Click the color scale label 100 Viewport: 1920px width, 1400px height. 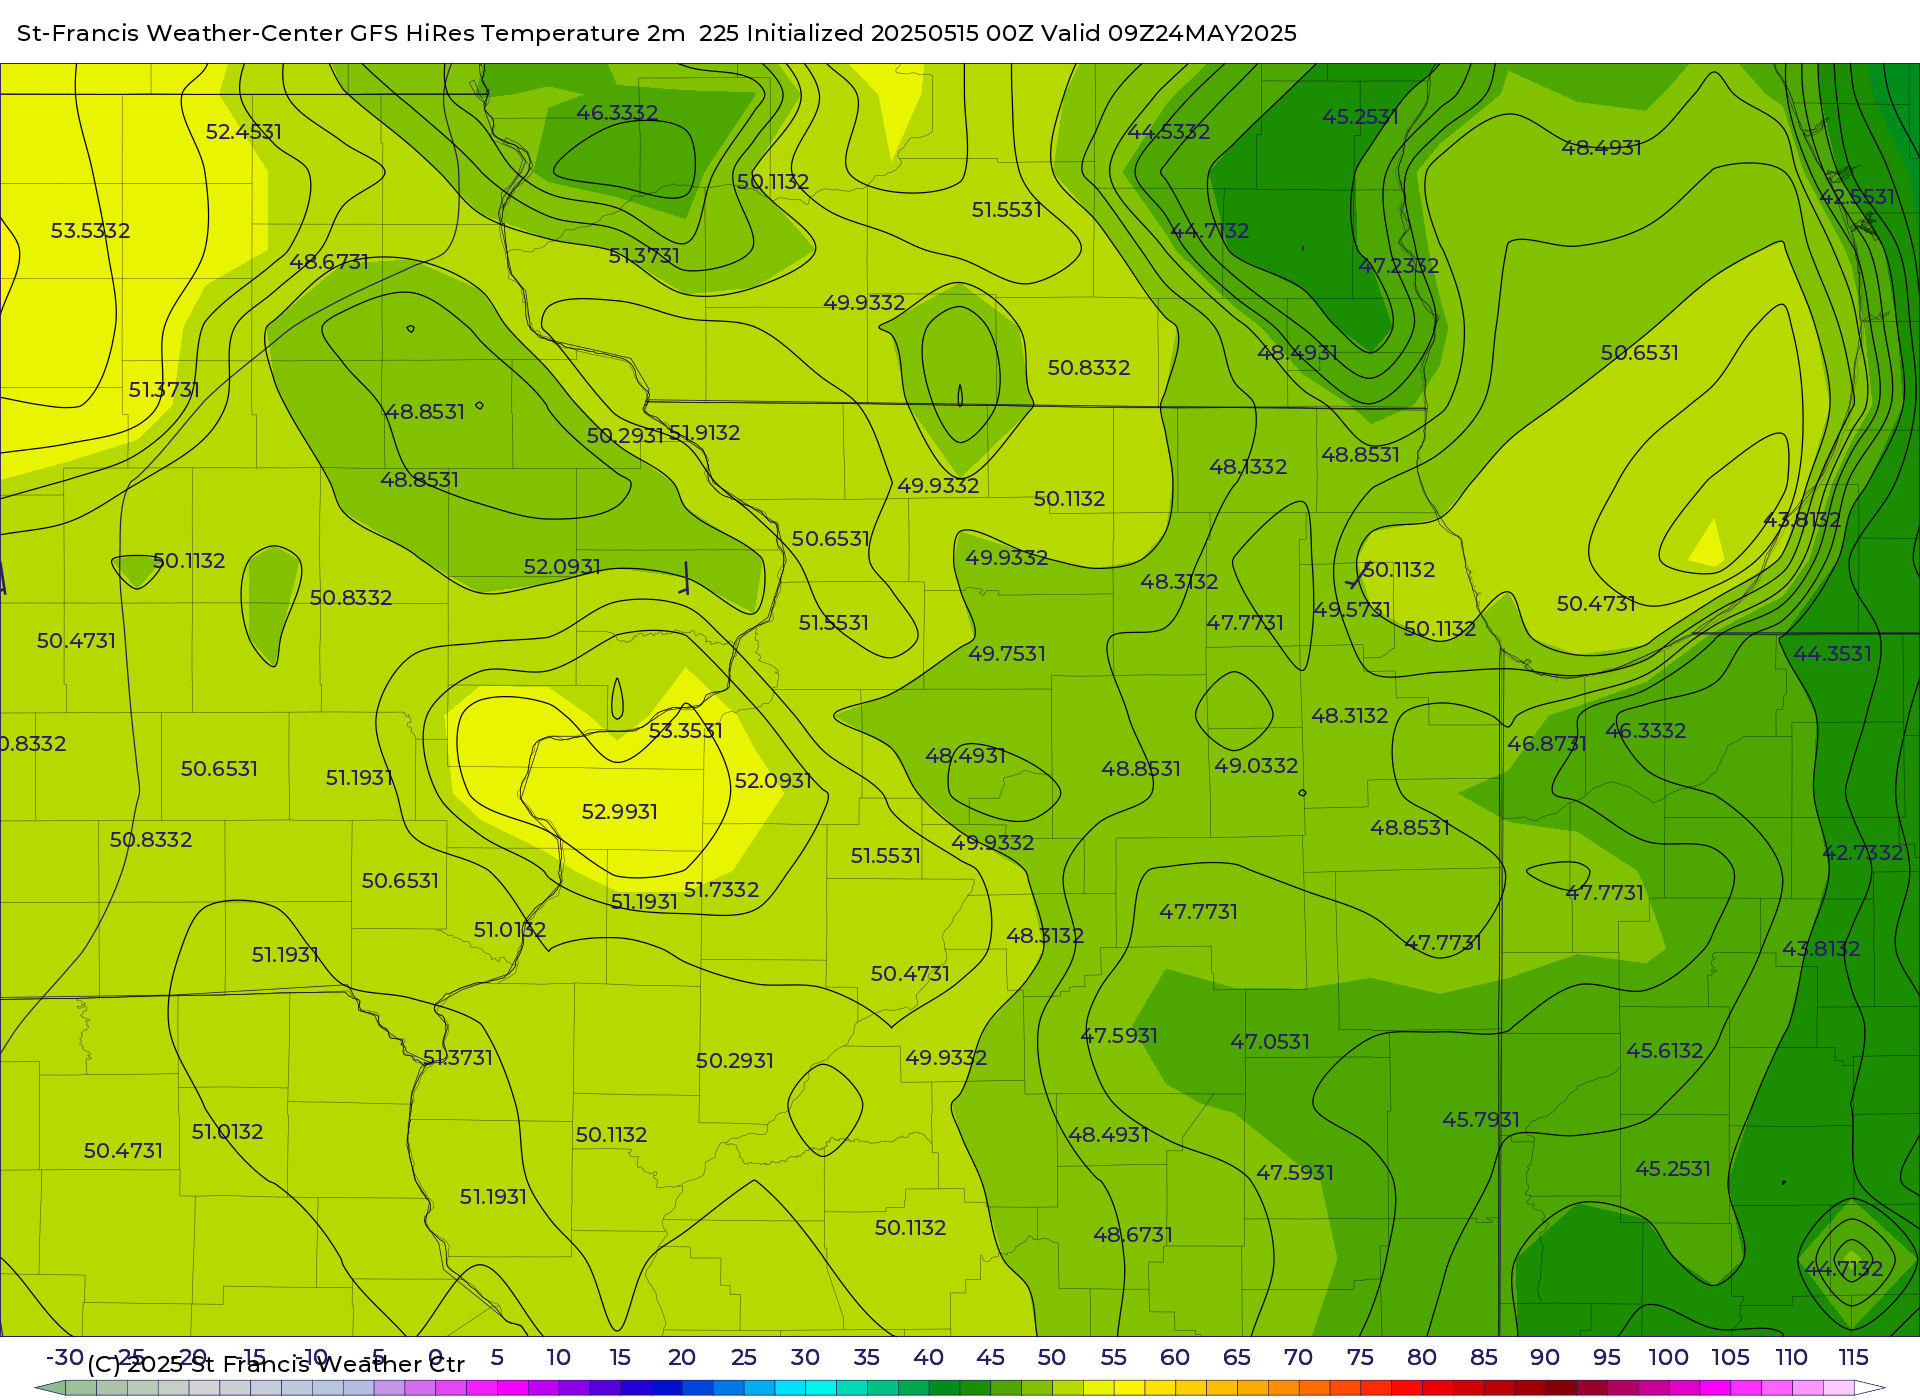click(1668, 1357)
